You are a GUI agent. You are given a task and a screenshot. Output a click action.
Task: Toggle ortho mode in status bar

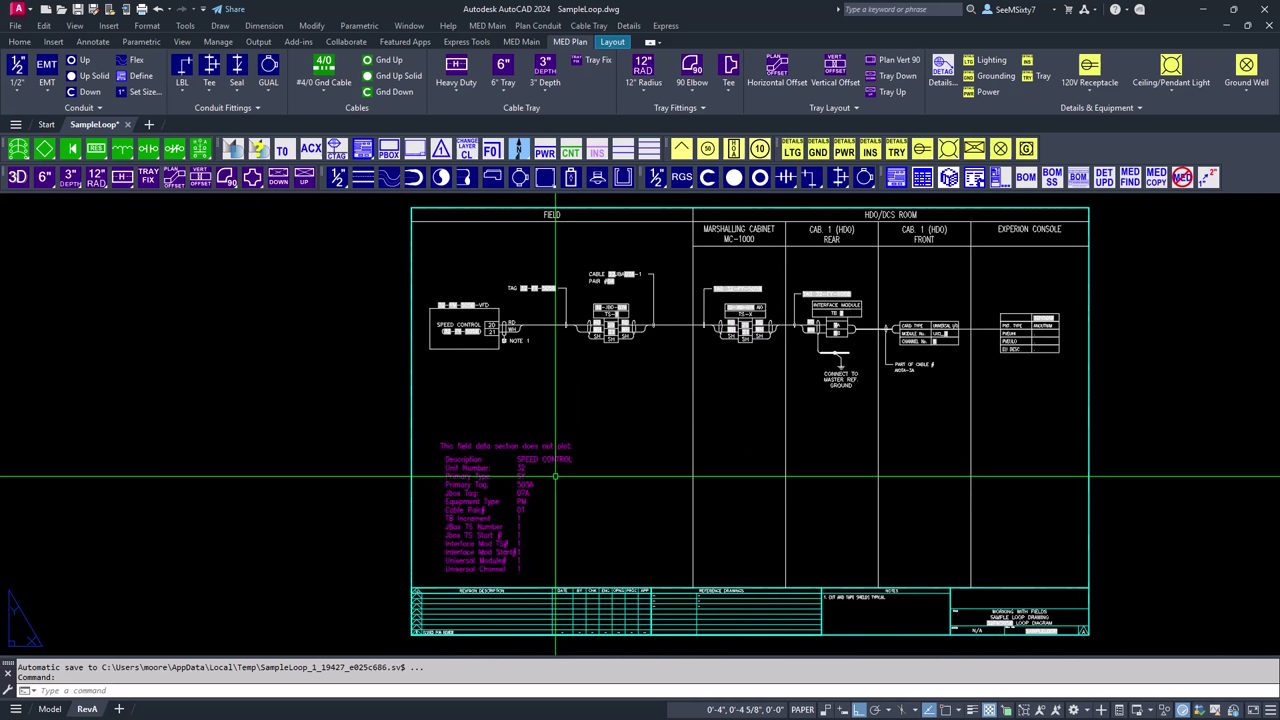click(x=858, y=709)
